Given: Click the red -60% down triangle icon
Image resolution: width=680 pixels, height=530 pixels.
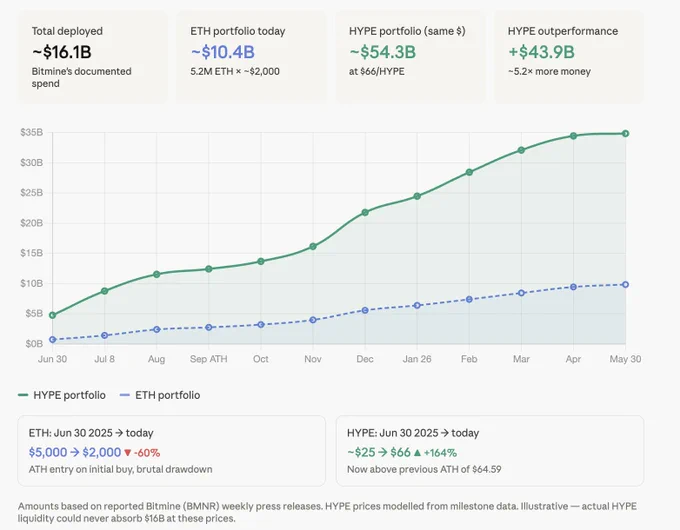Looking at the screenshot, I should (128, 453).
